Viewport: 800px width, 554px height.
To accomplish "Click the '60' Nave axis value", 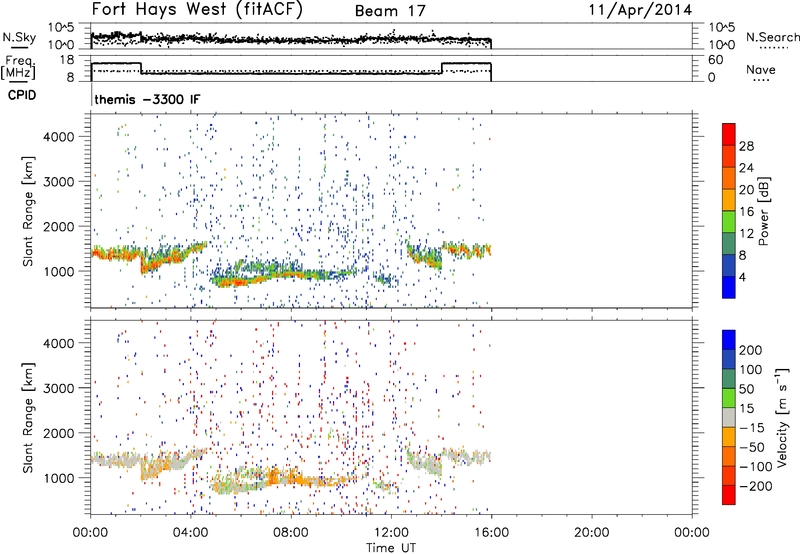I will click(x=715, y=60).
